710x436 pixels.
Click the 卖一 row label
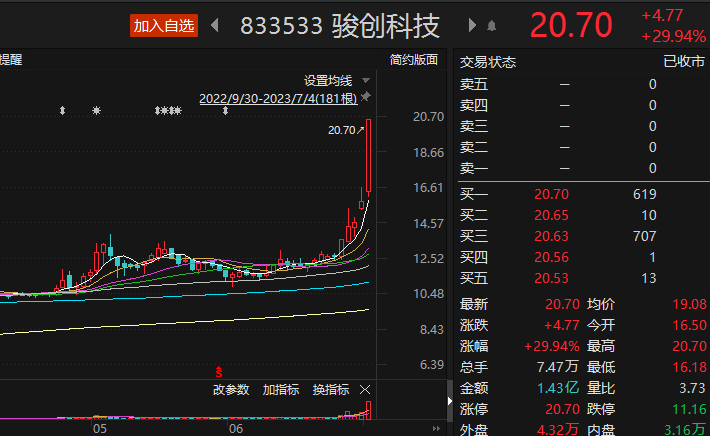click(x=474, y=168)
